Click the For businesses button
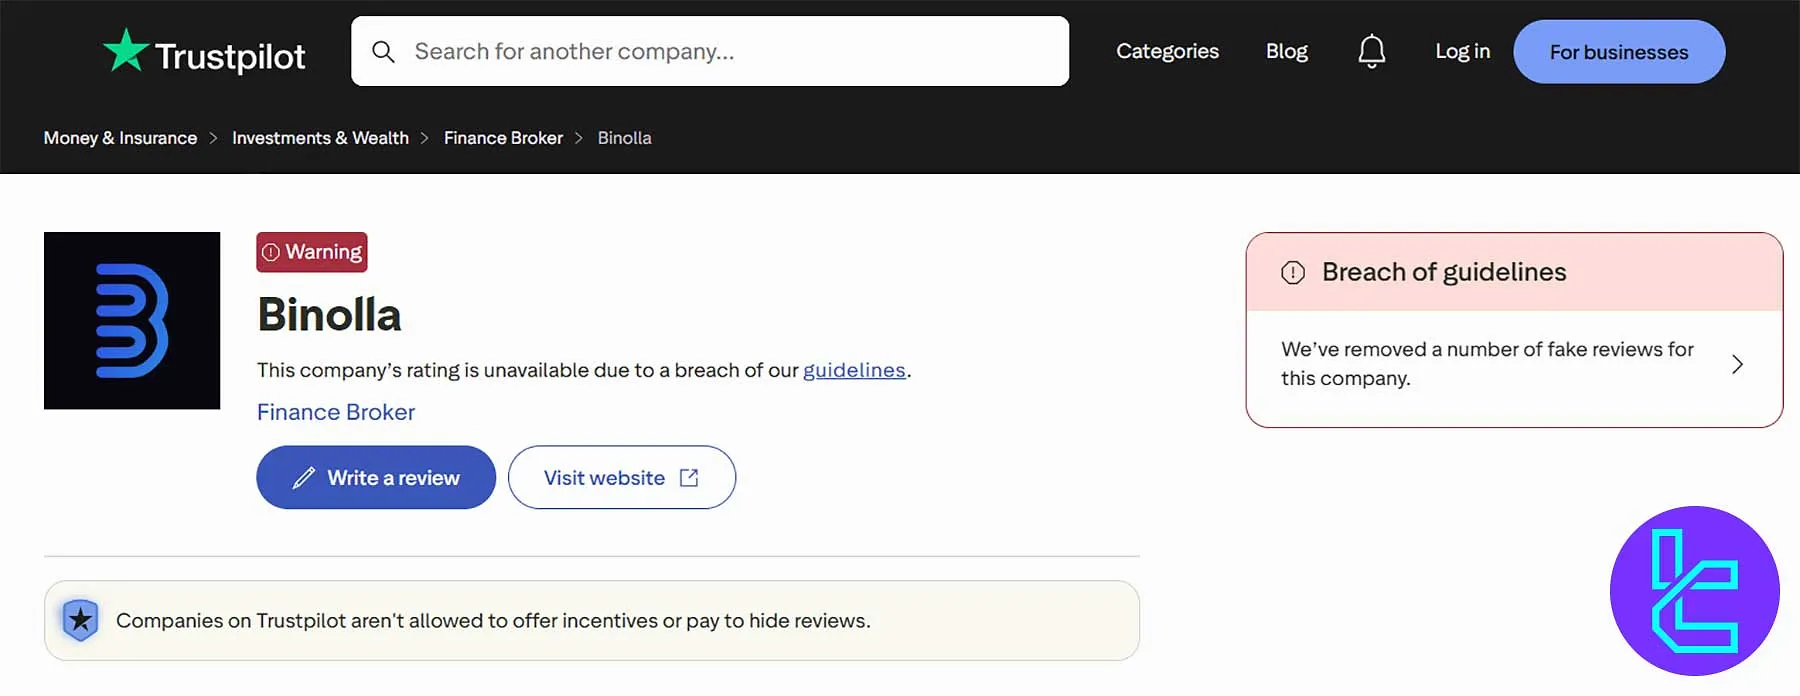The height and width of the screenshot is (696, 1800). point(1618,51)
